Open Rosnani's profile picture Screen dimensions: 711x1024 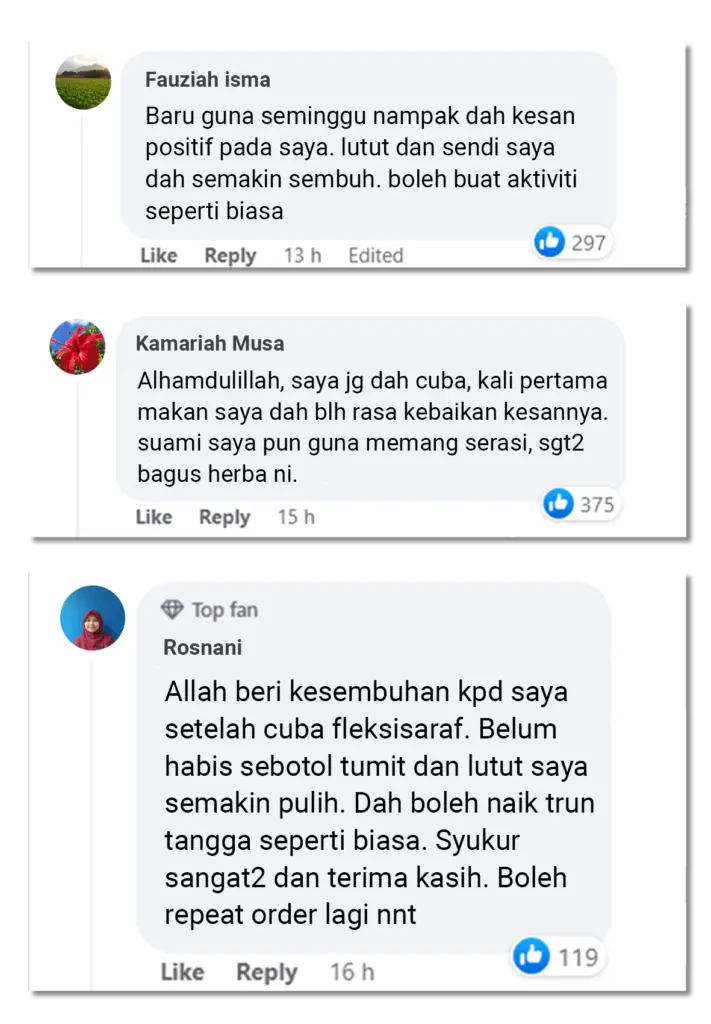(93, 618)
